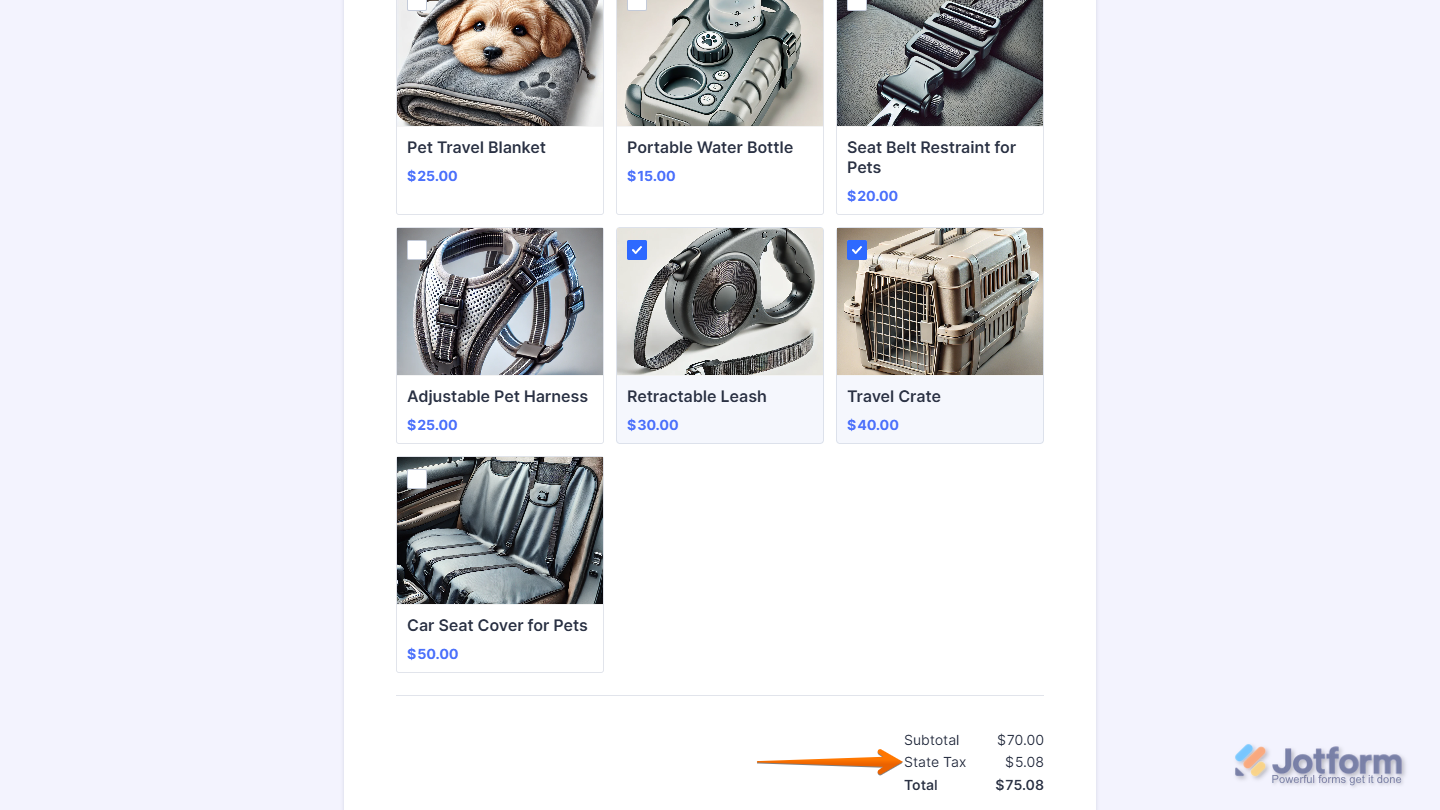
Task: Click the $40.00 Travel Crate price
Action: pyautogui.click(x=873, y=425)
